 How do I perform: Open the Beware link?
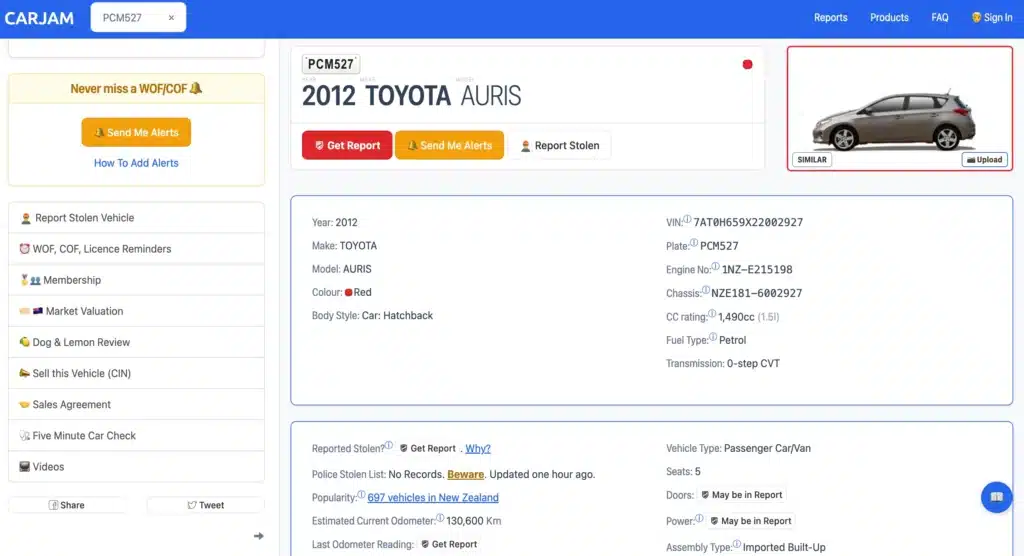pyautogui.click(x=465, y=474)
